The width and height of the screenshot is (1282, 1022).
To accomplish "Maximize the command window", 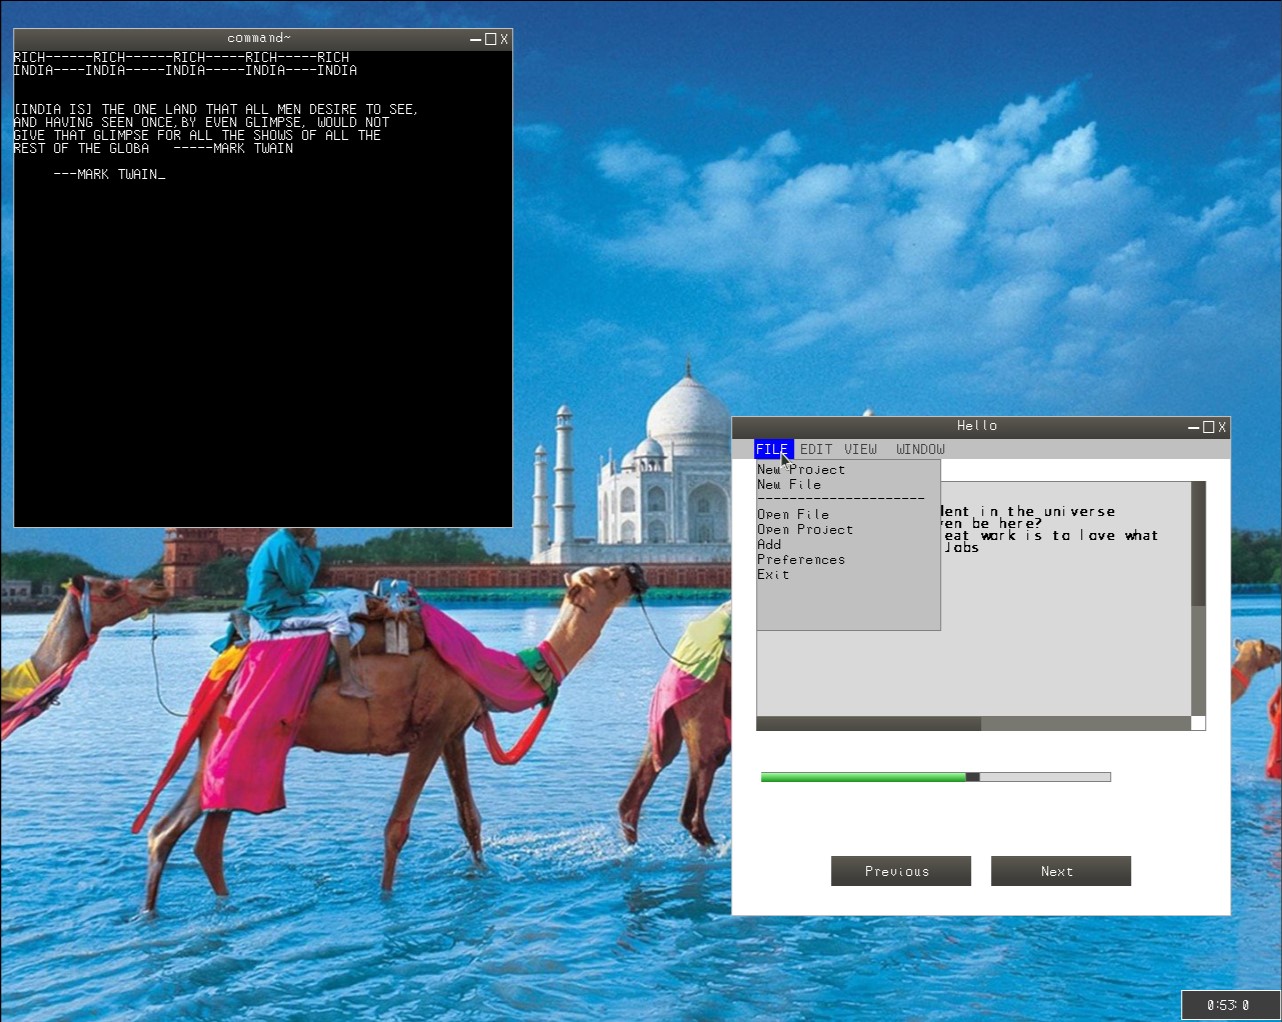I will (490, 39).
